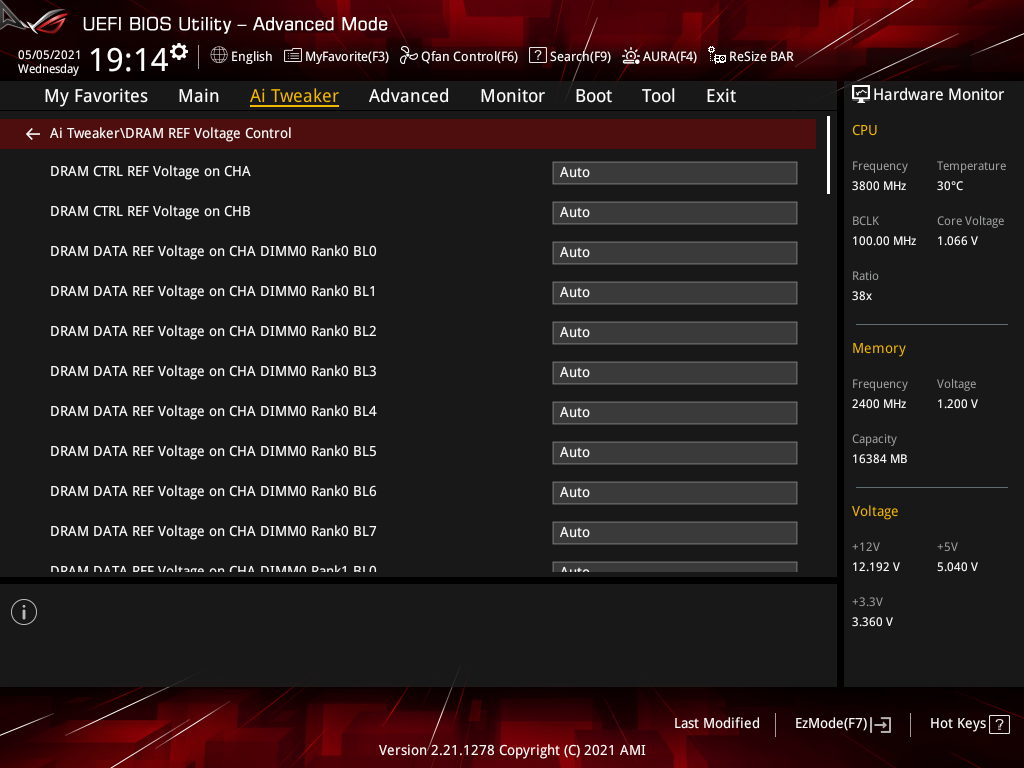Open Search(F9) question mark icon
This screenshot has width=1024, height=768.
[537, 56]
